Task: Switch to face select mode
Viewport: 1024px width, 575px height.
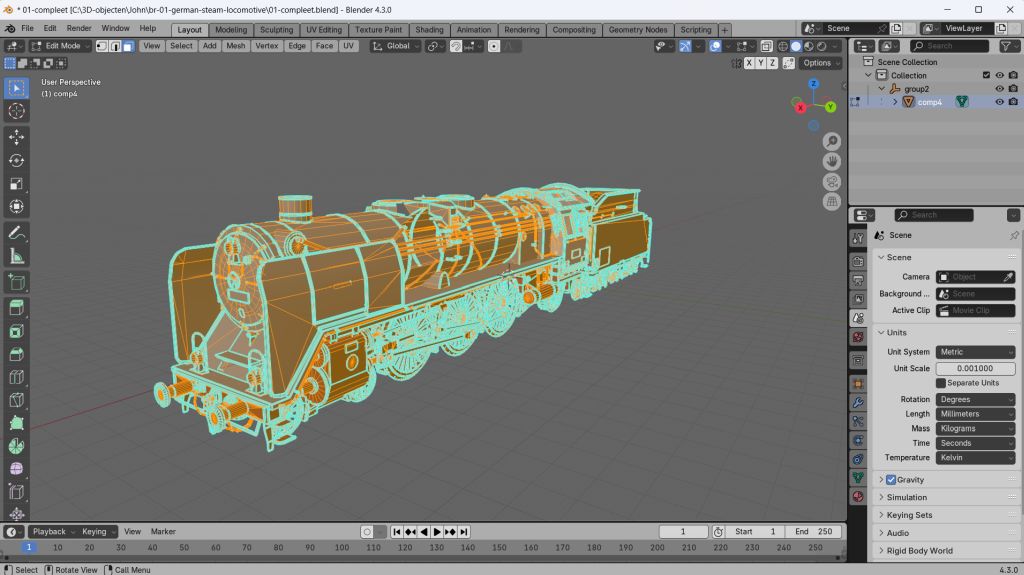Action: (128, 46)
